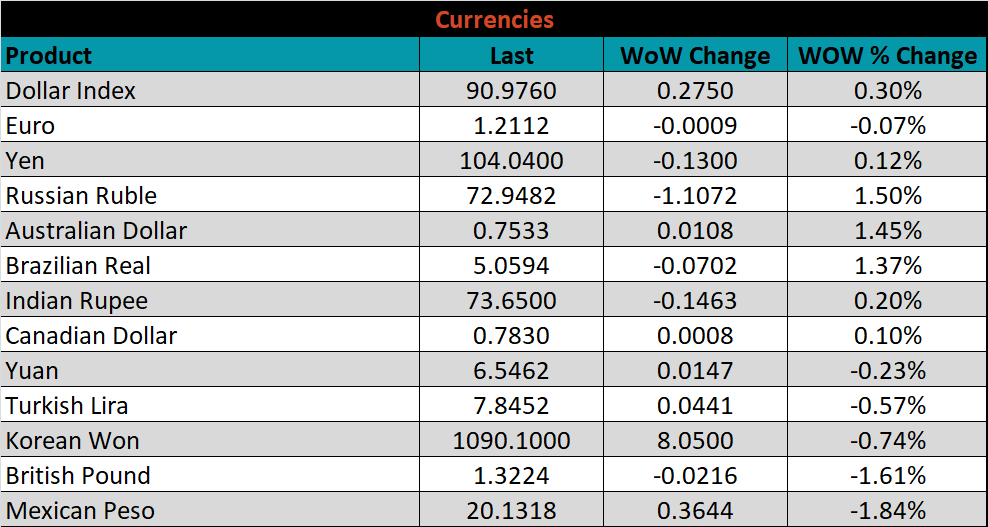Click the WOW % Change column header
The image size is (988, 527).
coord(887,56)
